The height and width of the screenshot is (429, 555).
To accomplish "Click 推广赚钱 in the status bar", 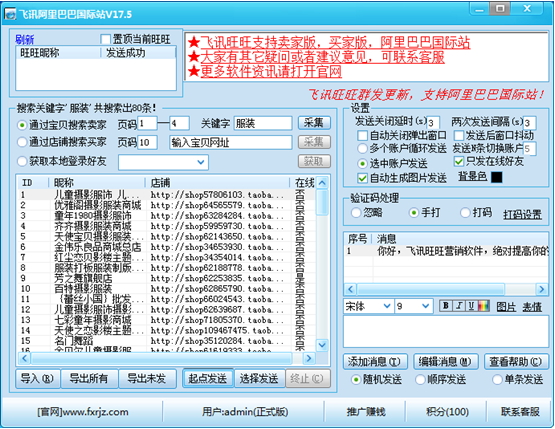I will pos(366,412).
